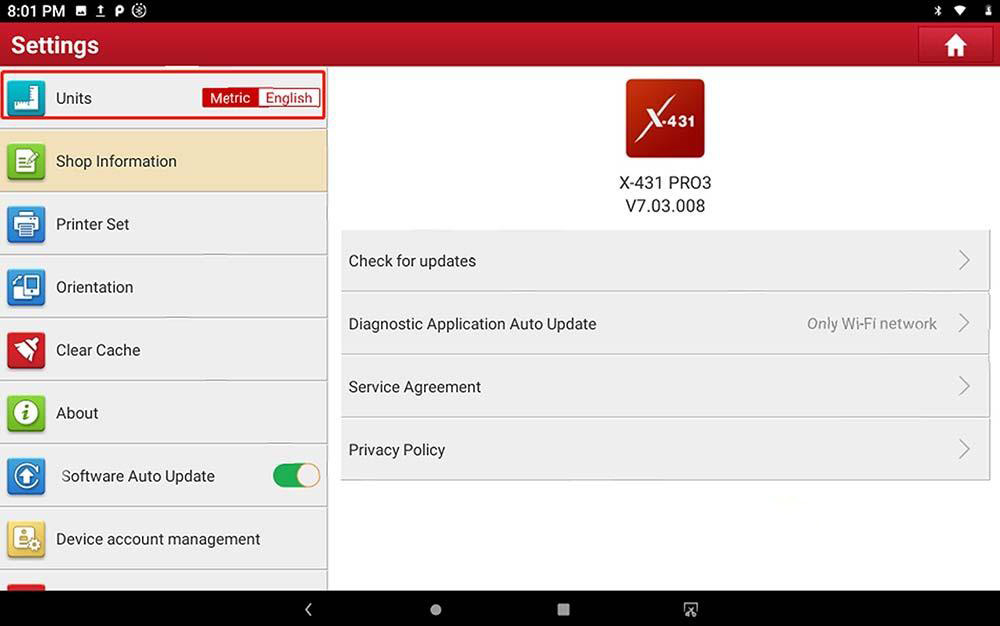The height and width of the screenshot is (626, 1000).
Task: Tap the image notification icon in status bar
Action: pyautogui.click(x=81, y=11)
